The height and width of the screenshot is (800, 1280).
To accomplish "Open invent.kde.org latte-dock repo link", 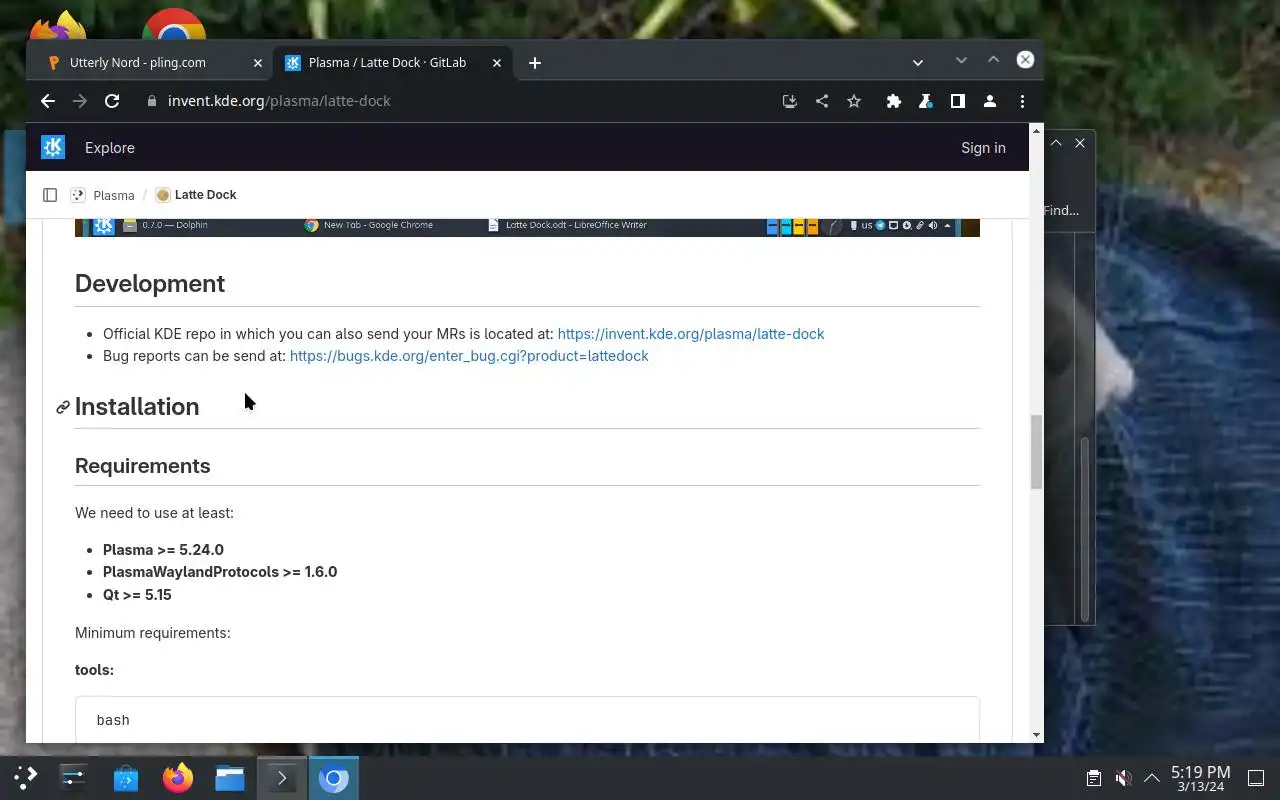I will [691, 334].
